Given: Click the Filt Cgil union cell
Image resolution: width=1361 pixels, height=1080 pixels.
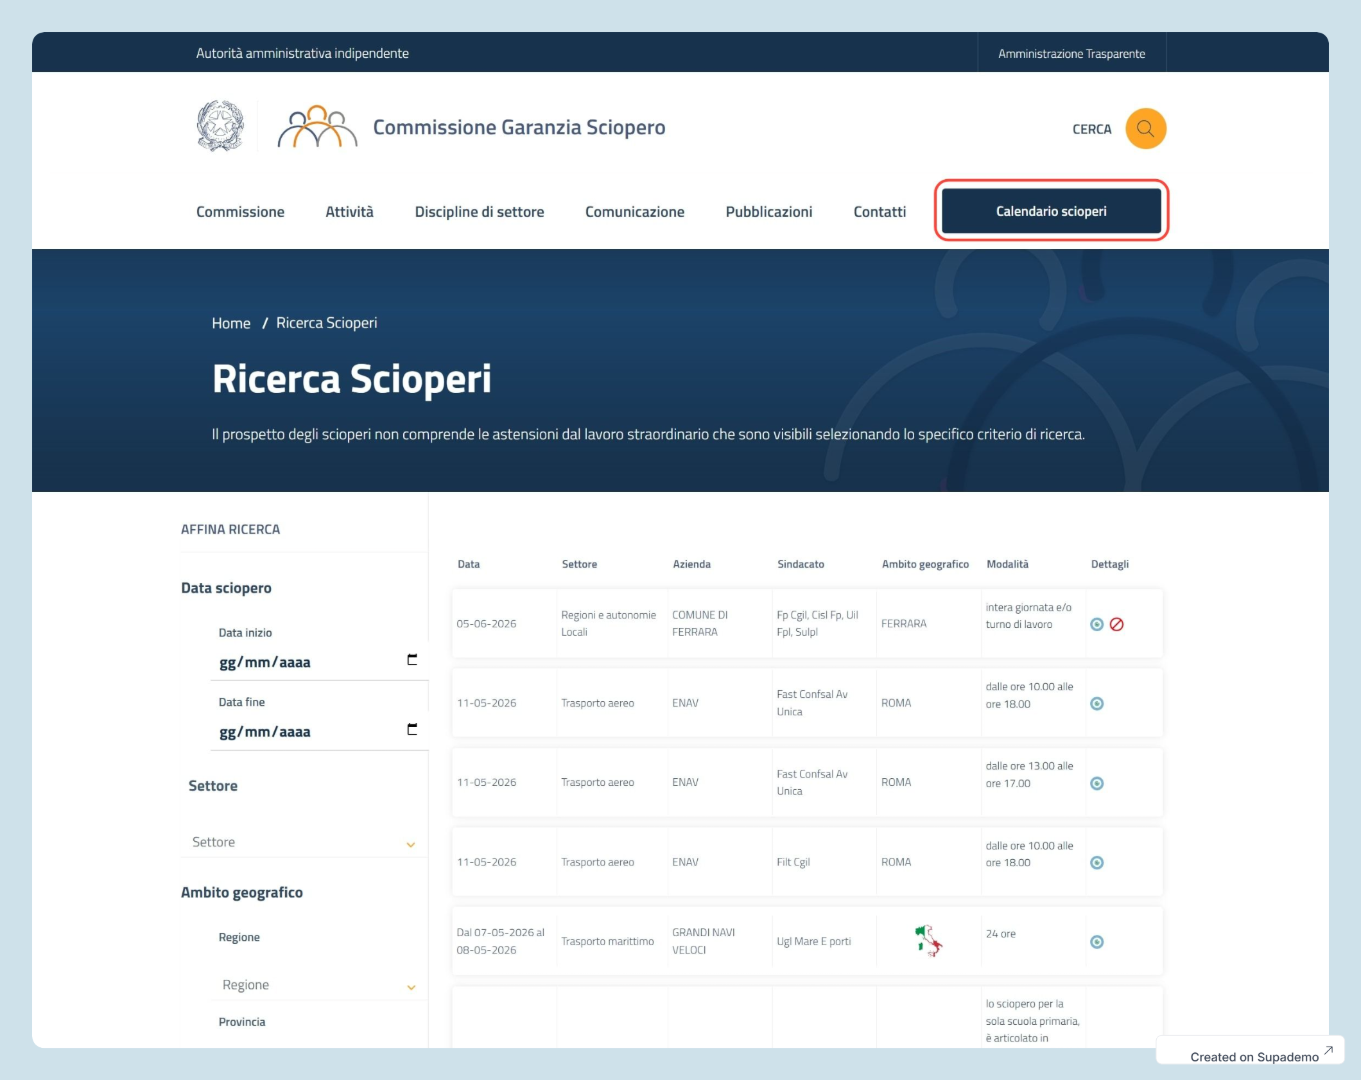Looking at the screenshot, I should pos(793,862).
